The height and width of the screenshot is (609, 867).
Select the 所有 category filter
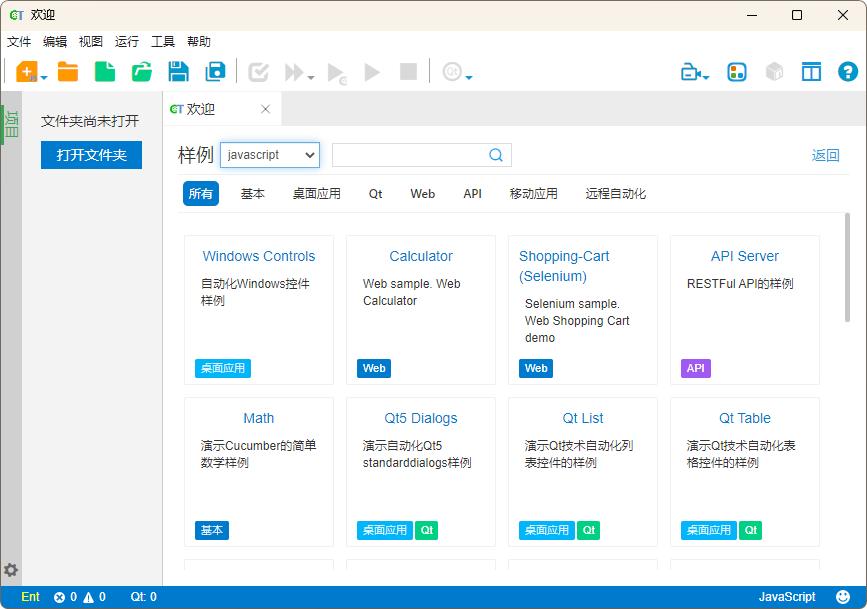201,194
